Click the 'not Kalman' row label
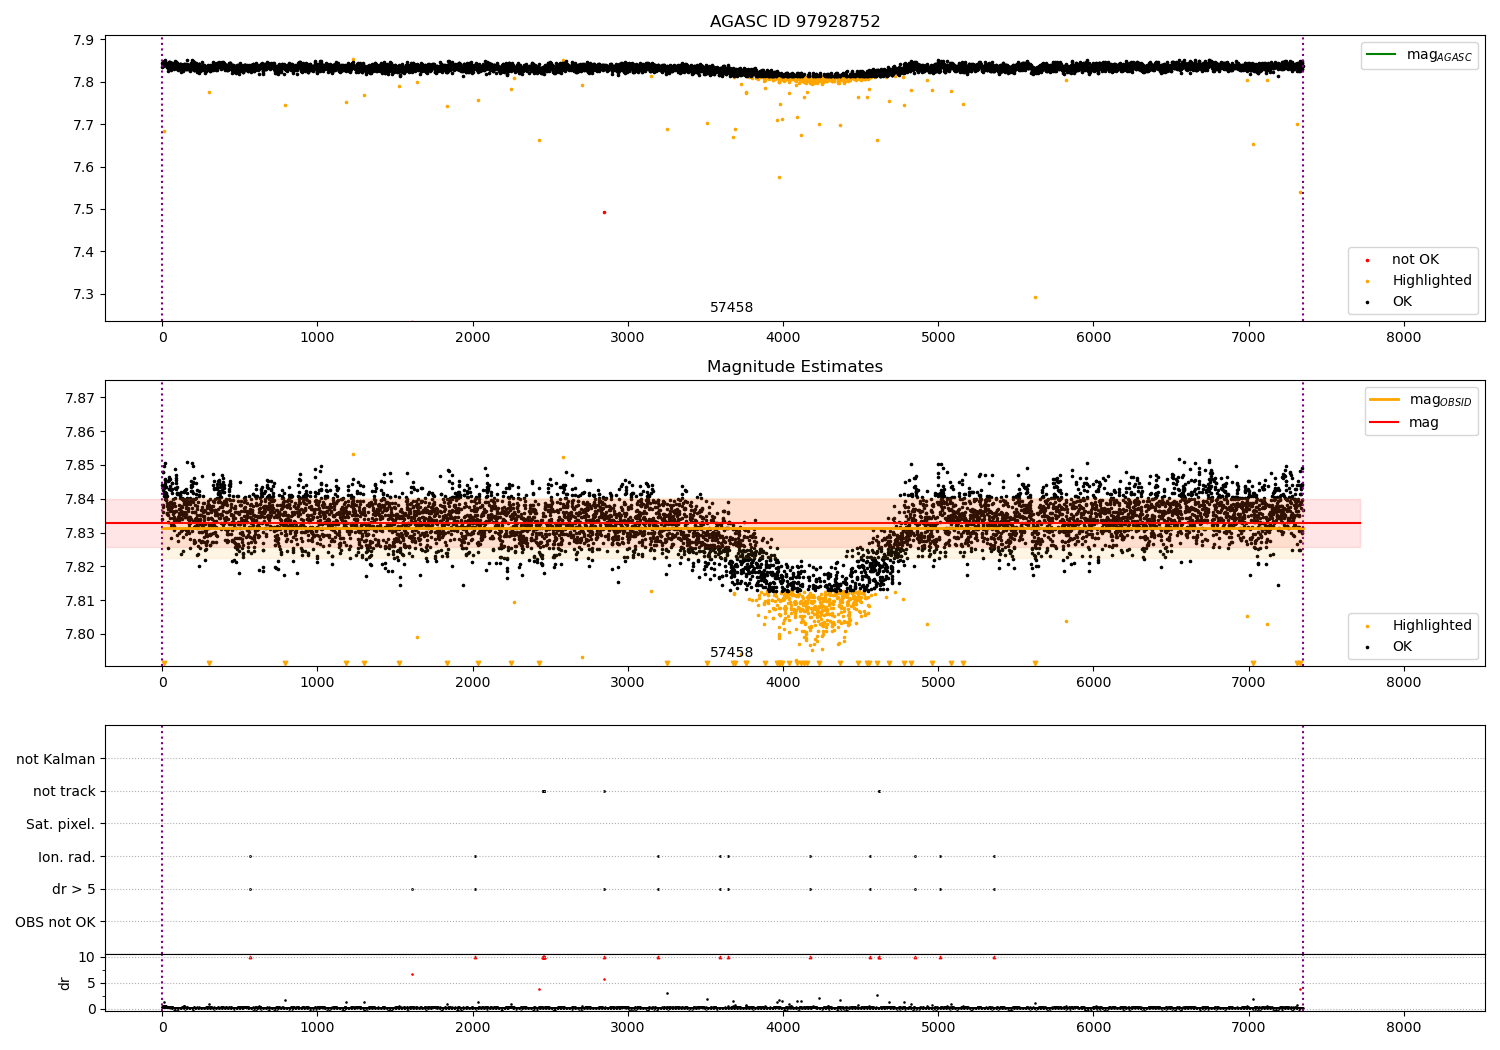 point(56,759)
